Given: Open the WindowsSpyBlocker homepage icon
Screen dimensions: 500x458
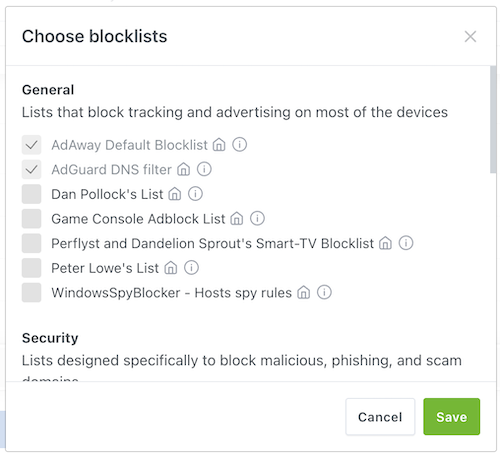Looking at the screenshot, I should click(303, 293).
